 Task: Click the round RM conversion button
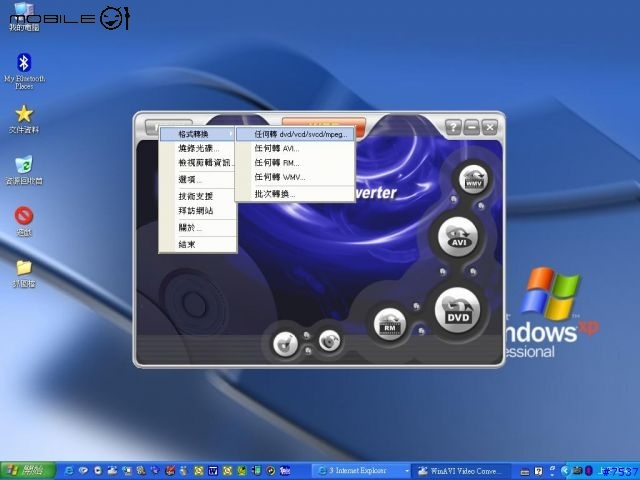pos(390,324)
